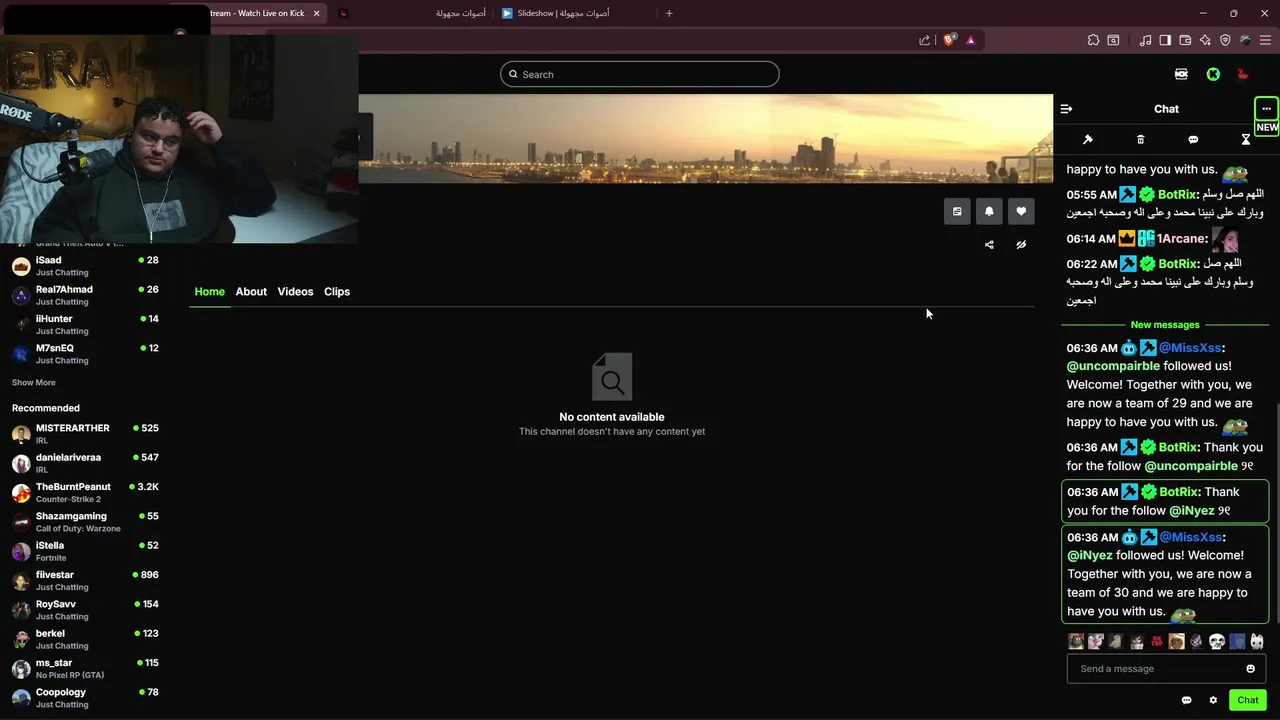This screenshot has width=1280, height=720.
Task: Toggle the crossed-eye hide icon
Action: tap(1021, 245)
